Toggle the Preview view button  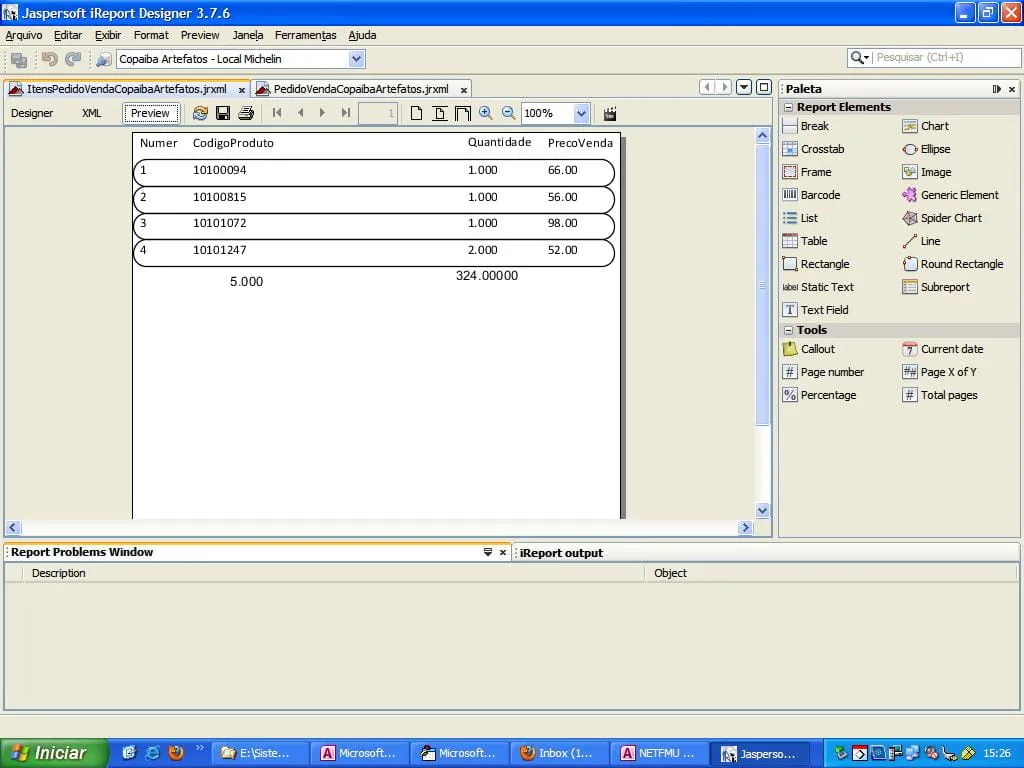[x=151, y=113]
